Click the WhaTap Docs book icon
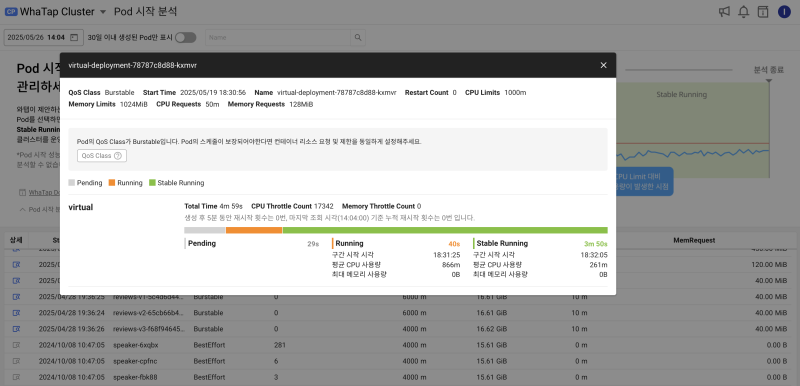 click(x=22, y=193)
